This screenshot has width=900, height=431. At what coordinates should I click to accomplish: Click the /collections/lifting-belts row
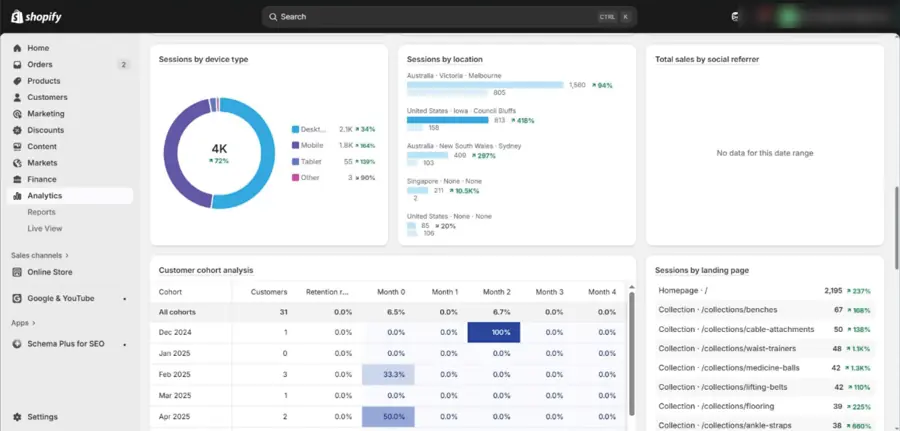(x=765, y=387)
